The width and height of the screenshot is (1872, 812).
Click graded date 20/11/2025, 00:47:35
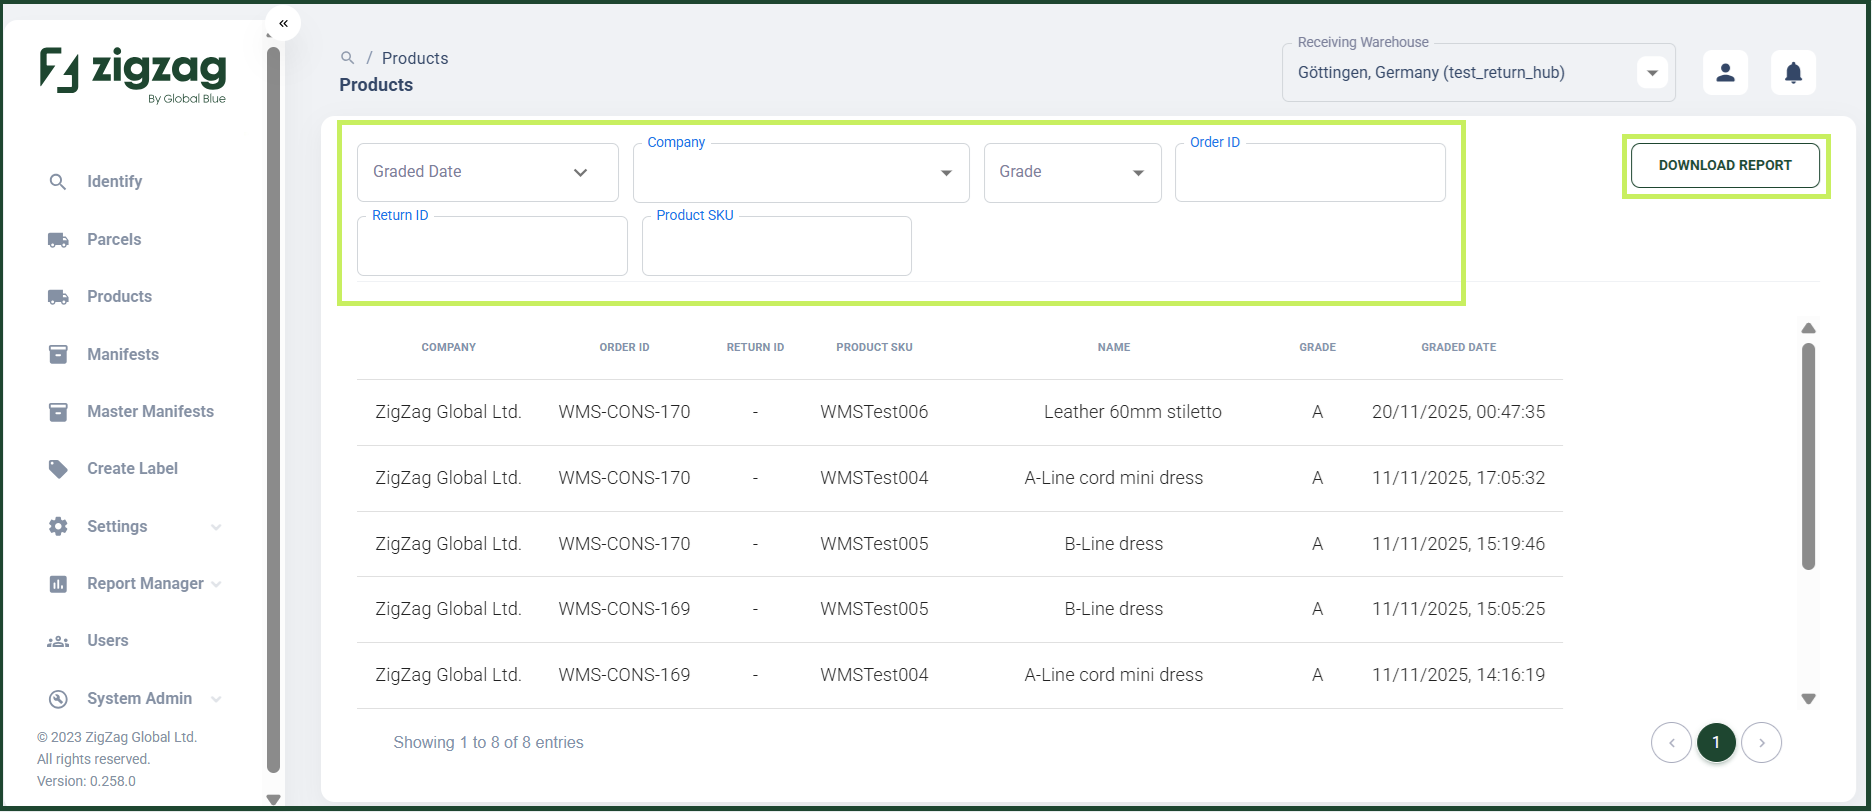[1458, 412]
